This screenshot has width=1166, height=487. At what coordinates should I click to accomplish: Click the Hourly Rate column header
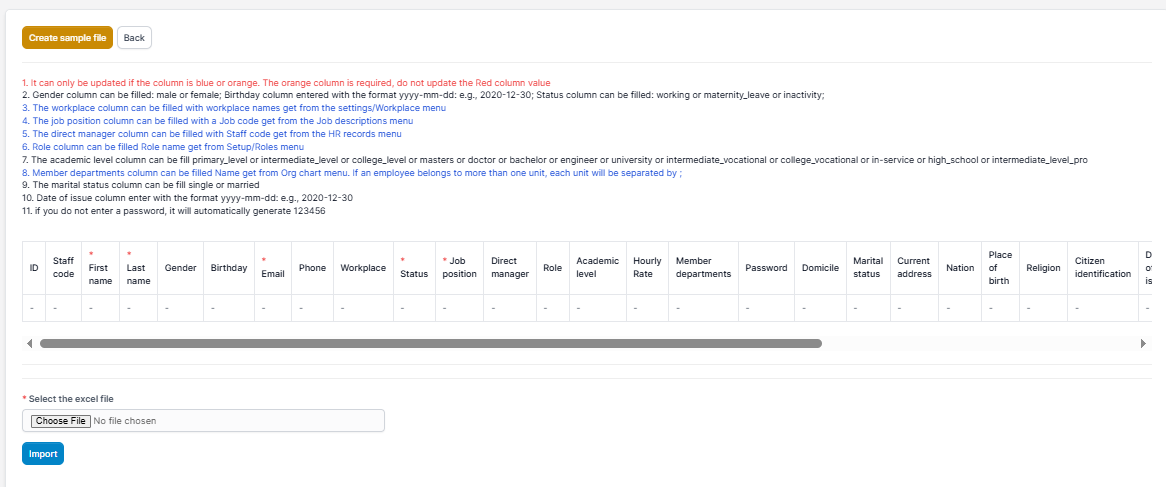coord(647,268)
